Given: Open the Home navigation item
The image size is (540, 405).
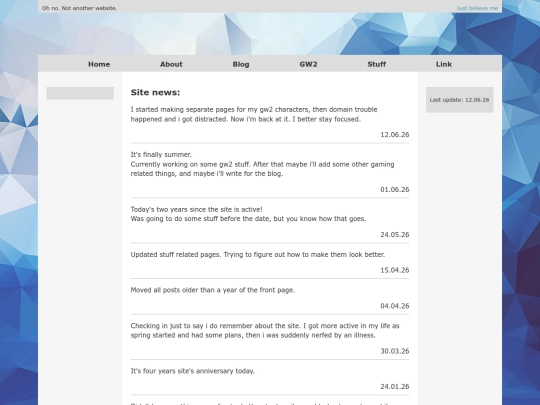Looking at the screenshot, I should point(99,64).
